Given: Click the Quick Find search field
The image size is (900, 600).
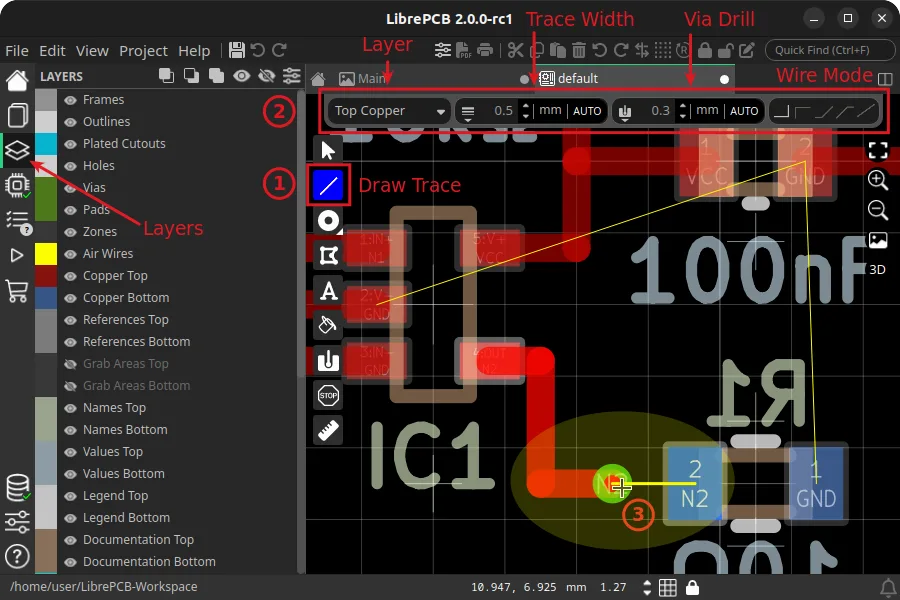Looking at the screenshot, I should (x=830, y=51).
